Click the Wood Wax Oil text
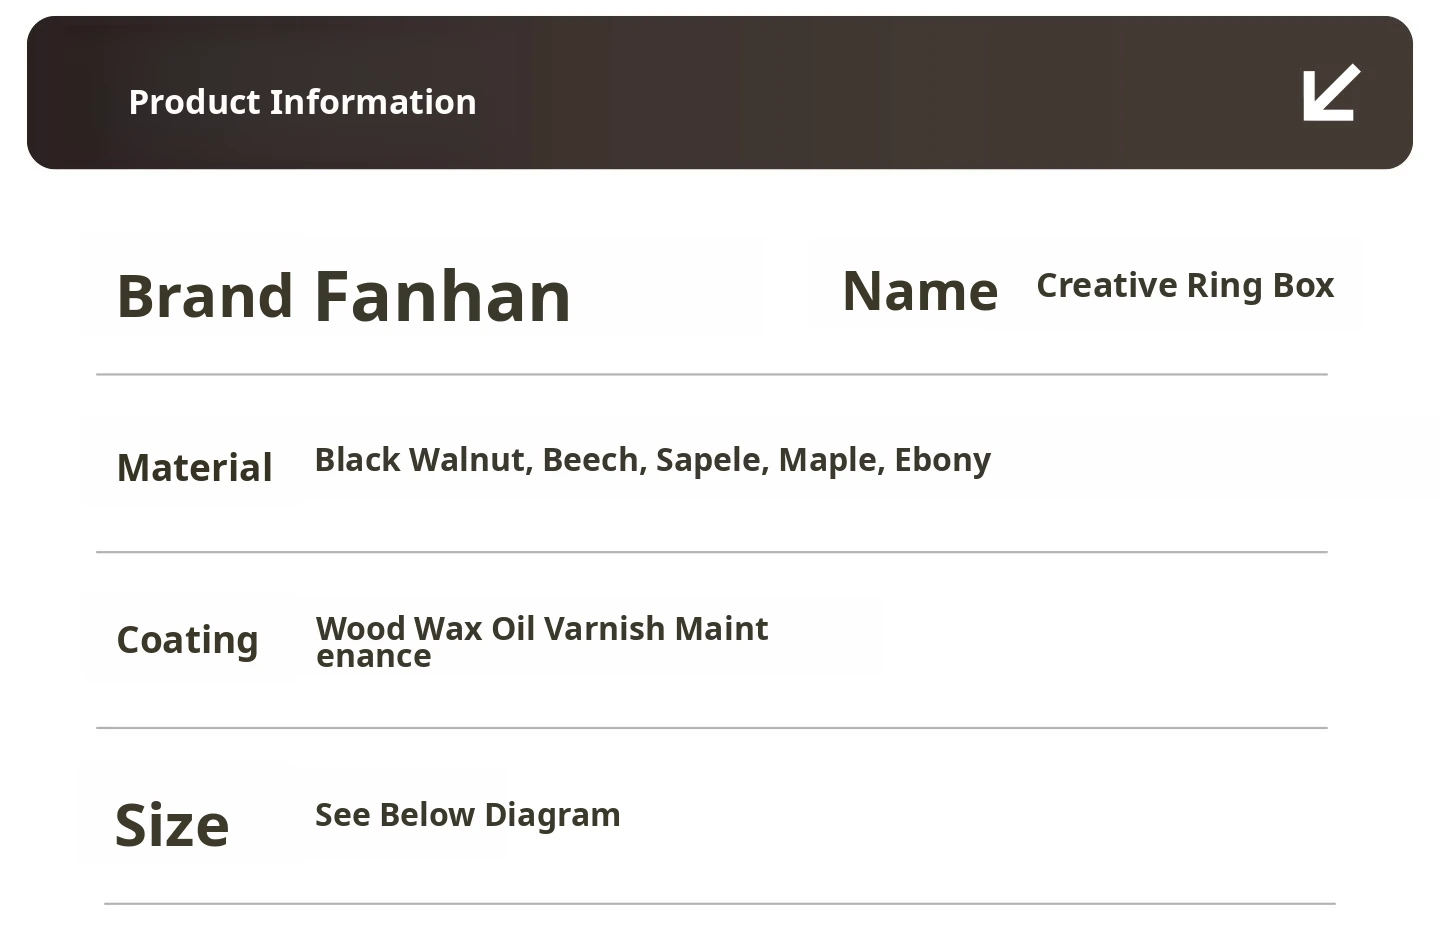Image resolution: width=1440 pixels, height=928 pixels. pos(425,628)
